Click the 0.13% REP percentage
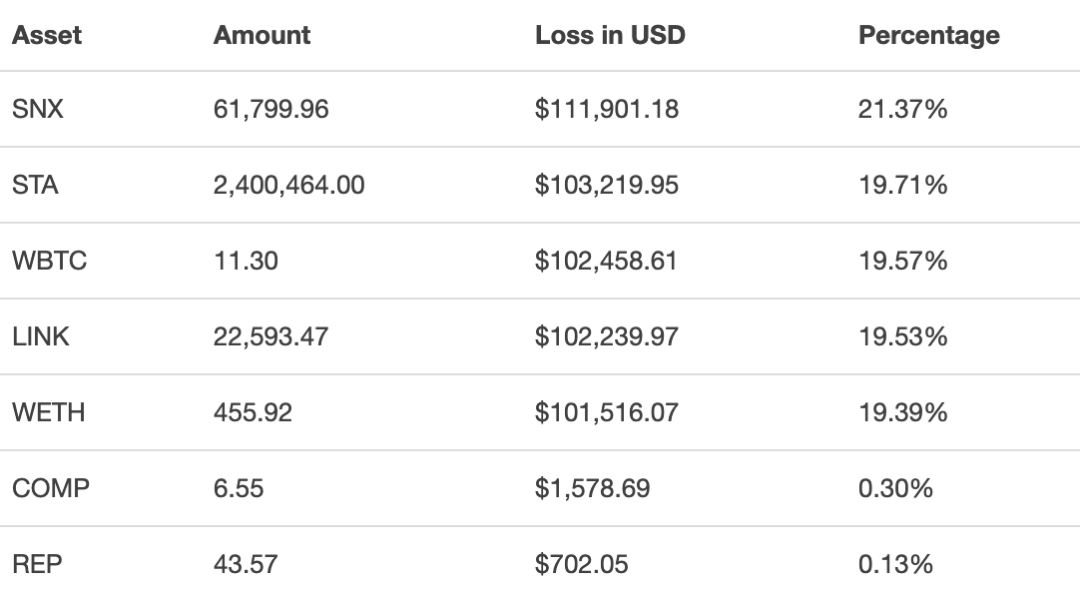The image size is (1080, 601). 895,564
